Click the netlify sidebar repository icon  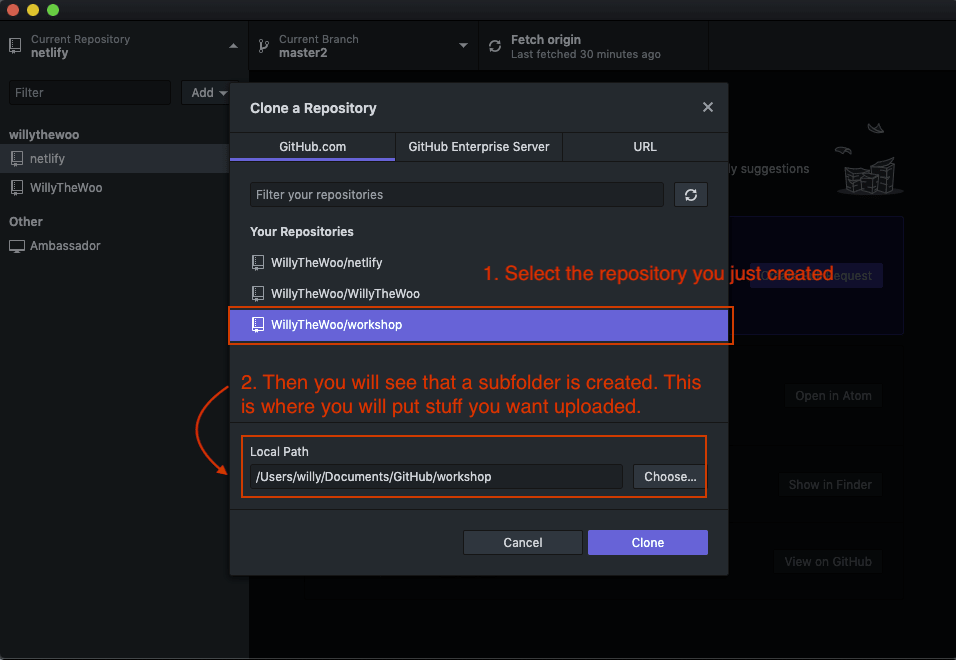coord(17,158)
